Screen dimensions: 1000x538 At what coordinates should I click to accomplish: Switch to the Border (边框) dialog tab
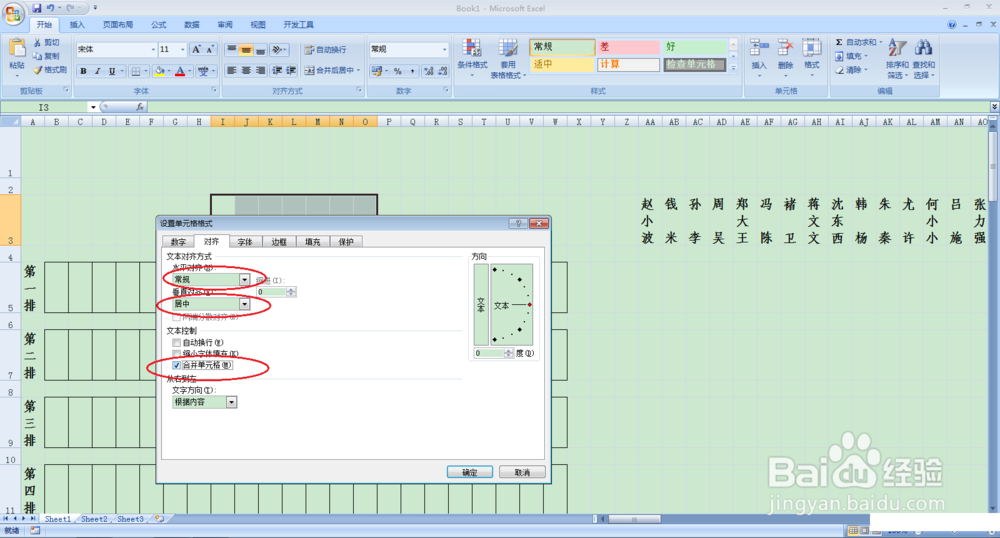279,242
